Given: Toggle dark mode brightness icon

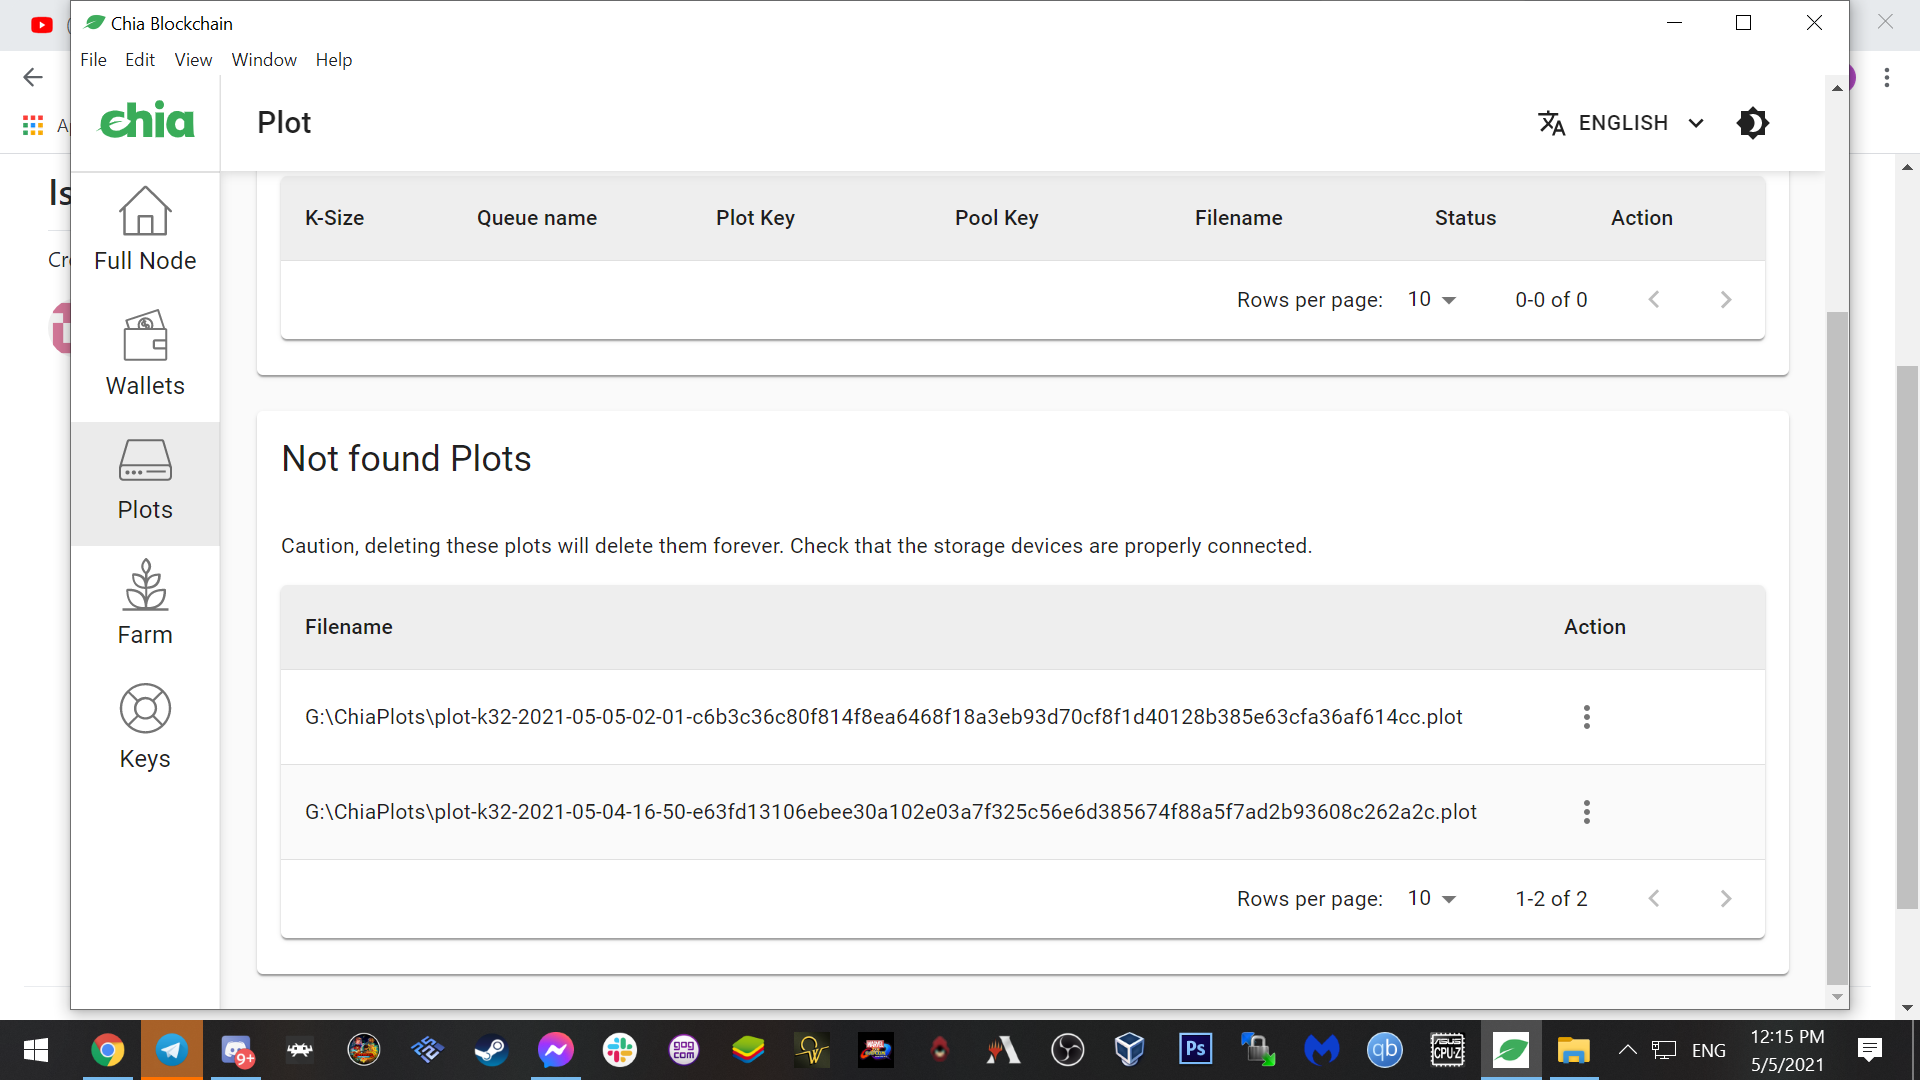Looking at the screenshot, I should [x=1752, y=123].
